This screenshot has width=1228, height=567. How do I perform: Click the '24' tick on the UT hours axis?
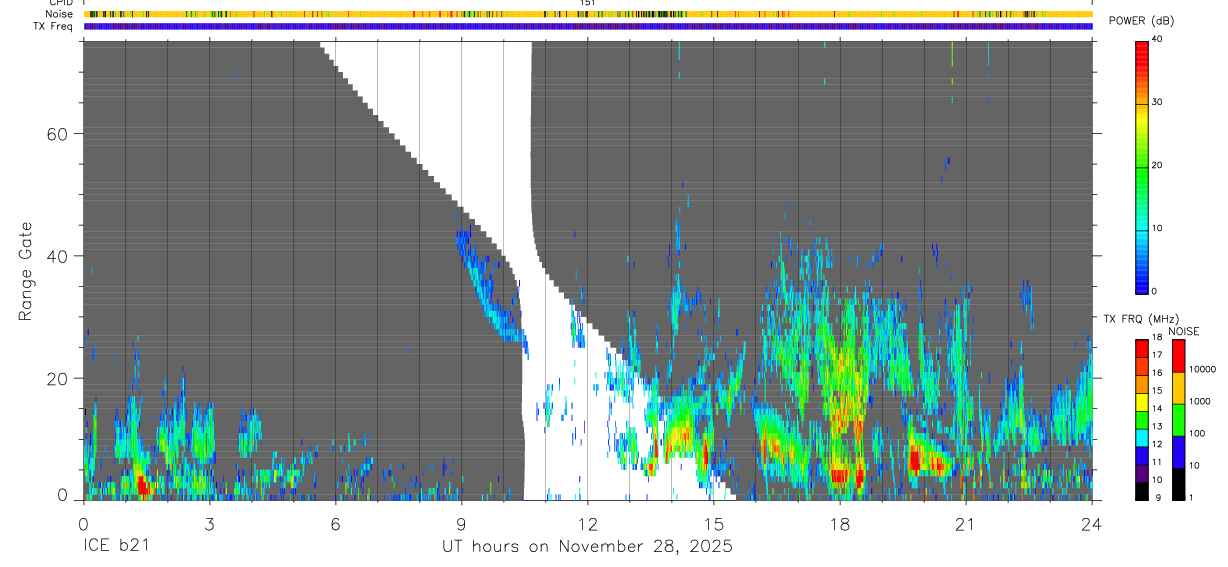pyautogui.click(x=1092, y=523)
